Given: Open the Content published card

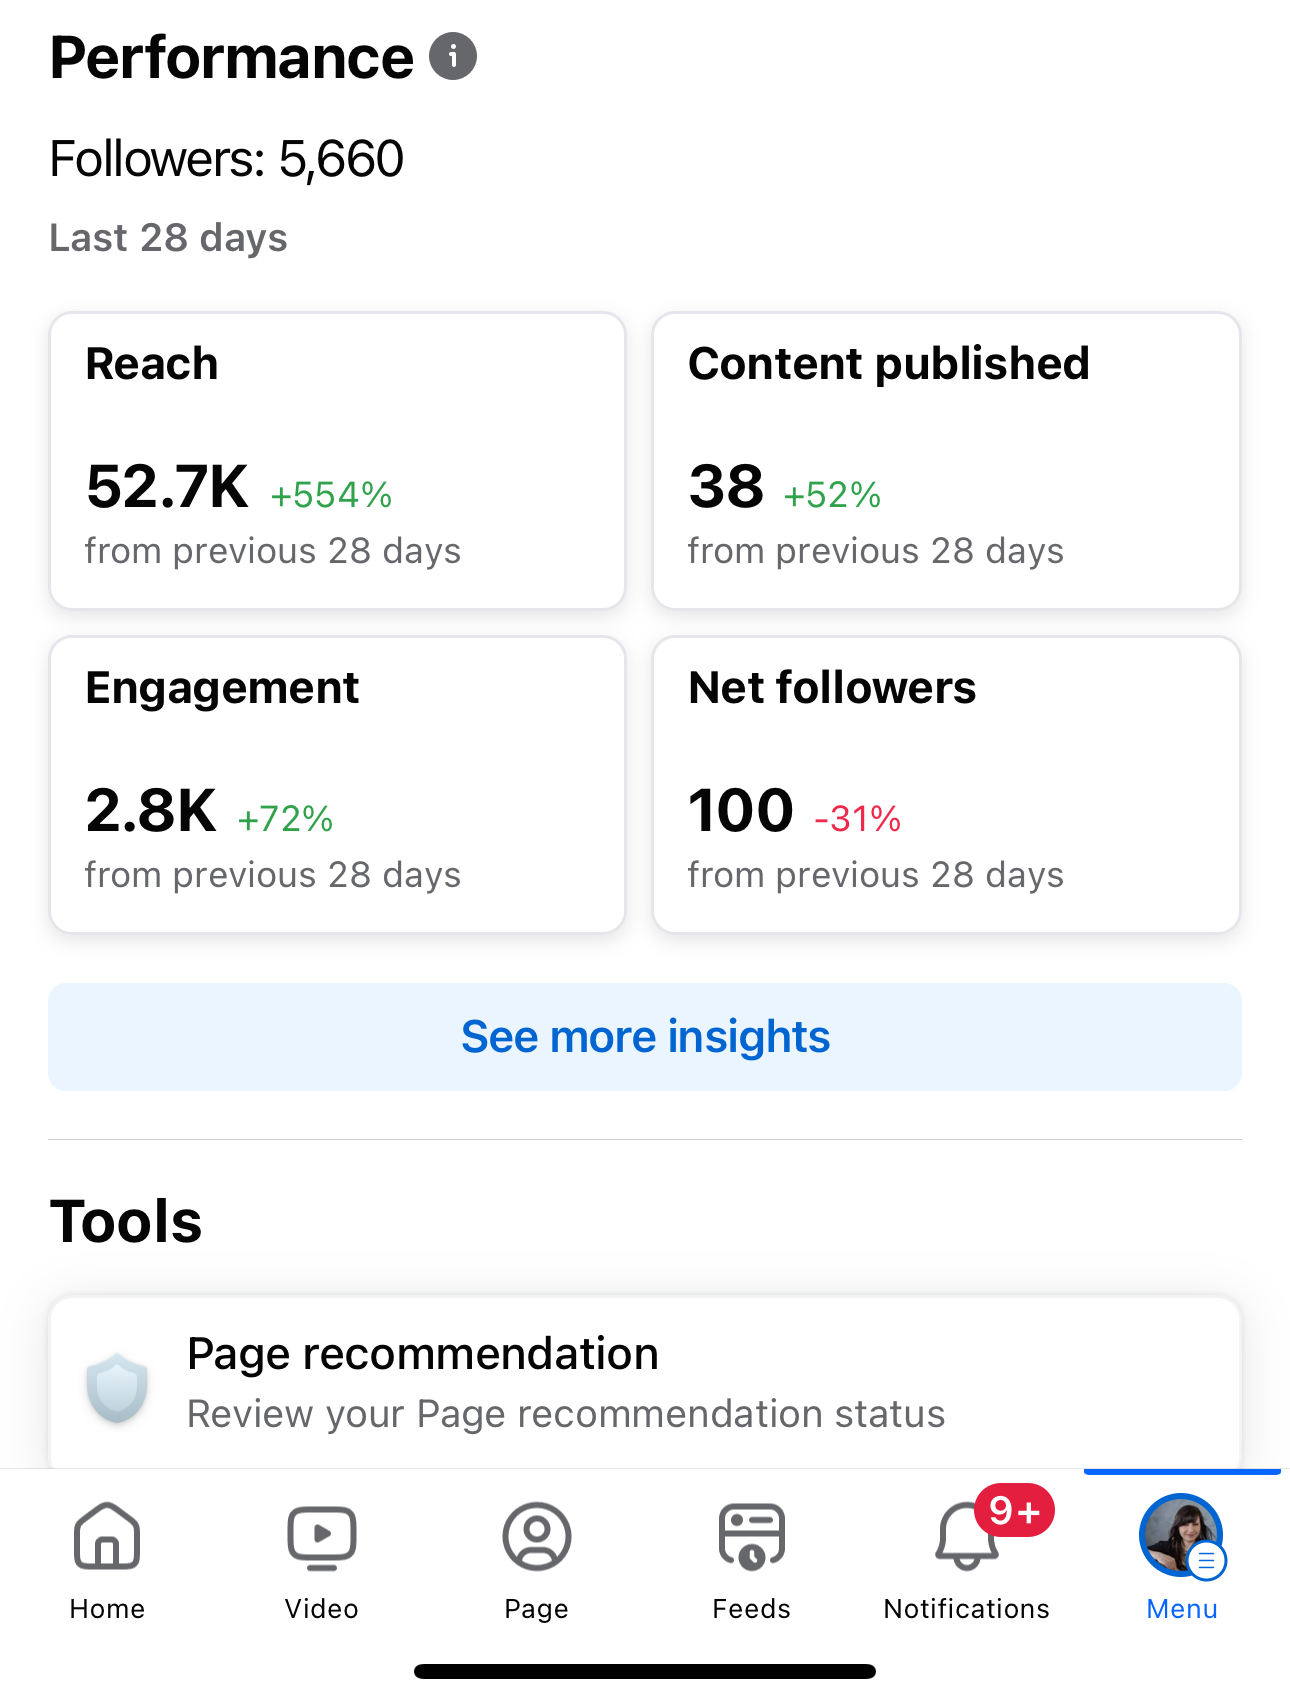Looking at the screenshot, I should click(946, 461).
